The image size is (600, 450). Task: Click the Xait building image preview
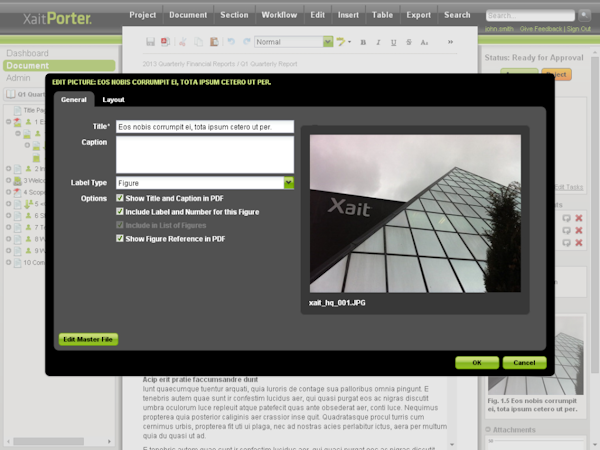(x=415, y=213)
